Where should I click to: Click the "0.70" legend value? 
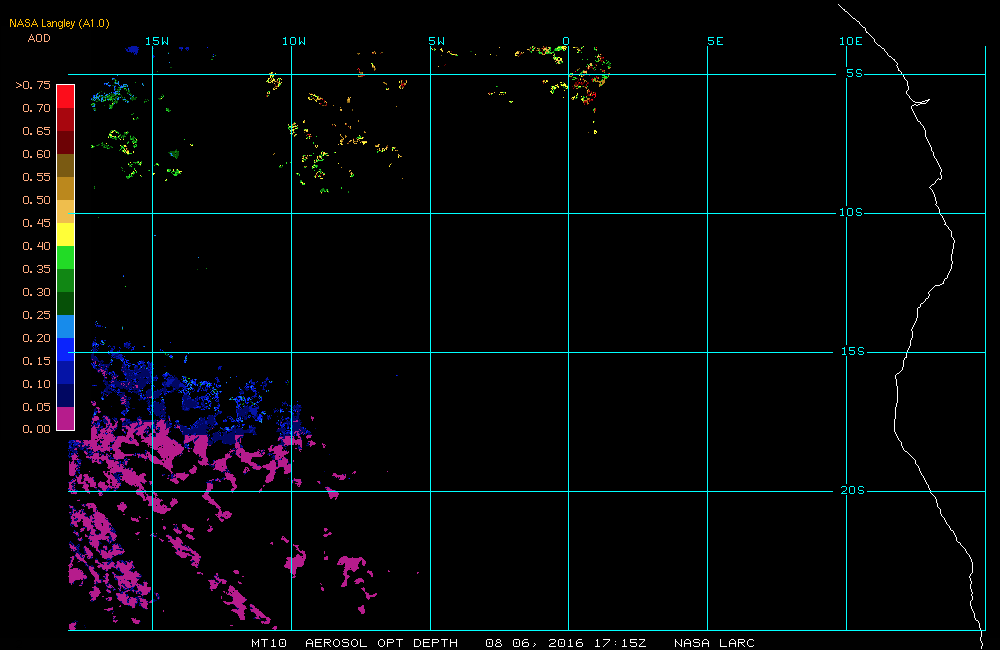pyautogui.click(x=36, y=108)
